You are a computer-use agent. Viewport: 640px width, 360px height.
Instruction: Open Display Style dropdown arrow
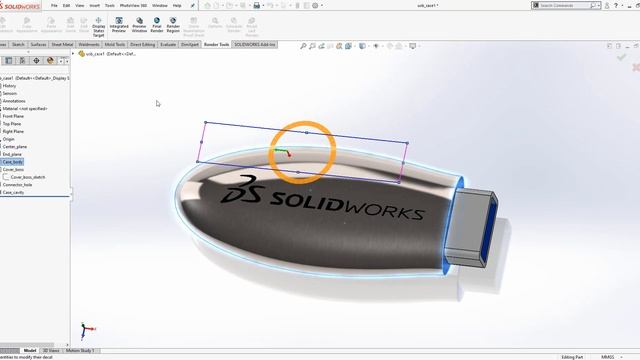pyautogui.click(x=368, y=46)
